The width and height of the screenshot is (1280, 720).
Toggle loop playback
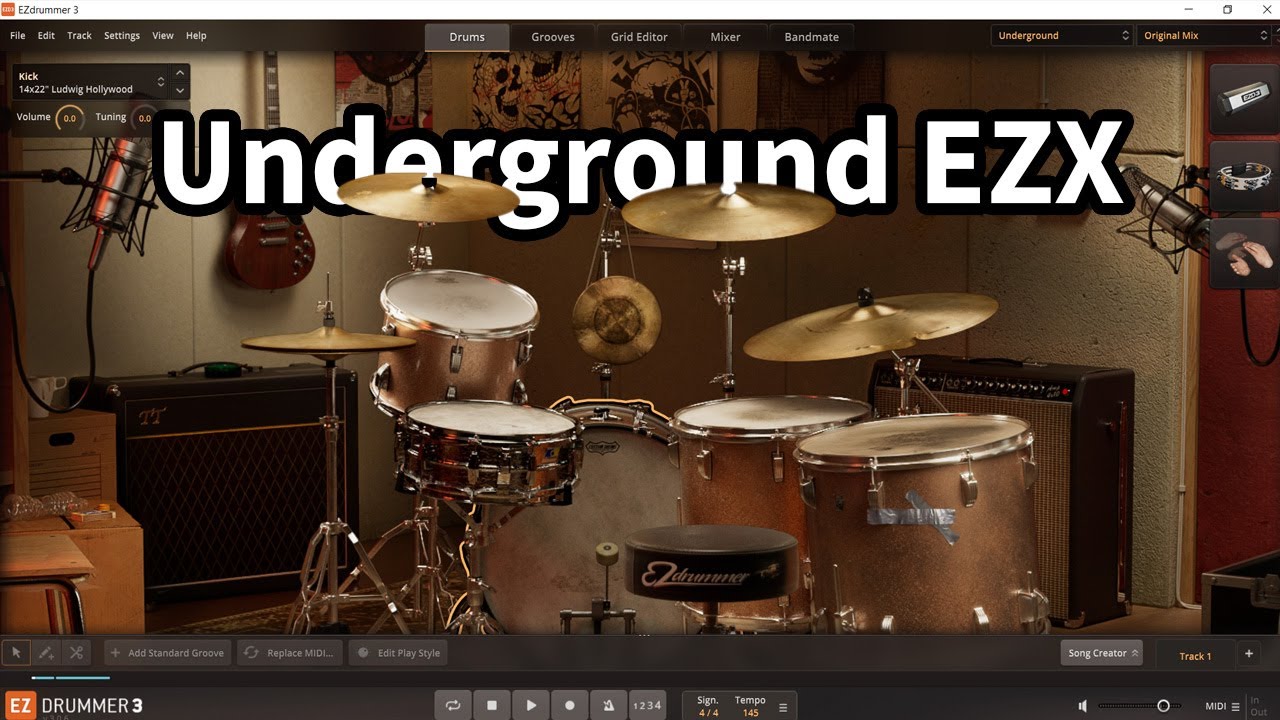(x=453, y=705)
